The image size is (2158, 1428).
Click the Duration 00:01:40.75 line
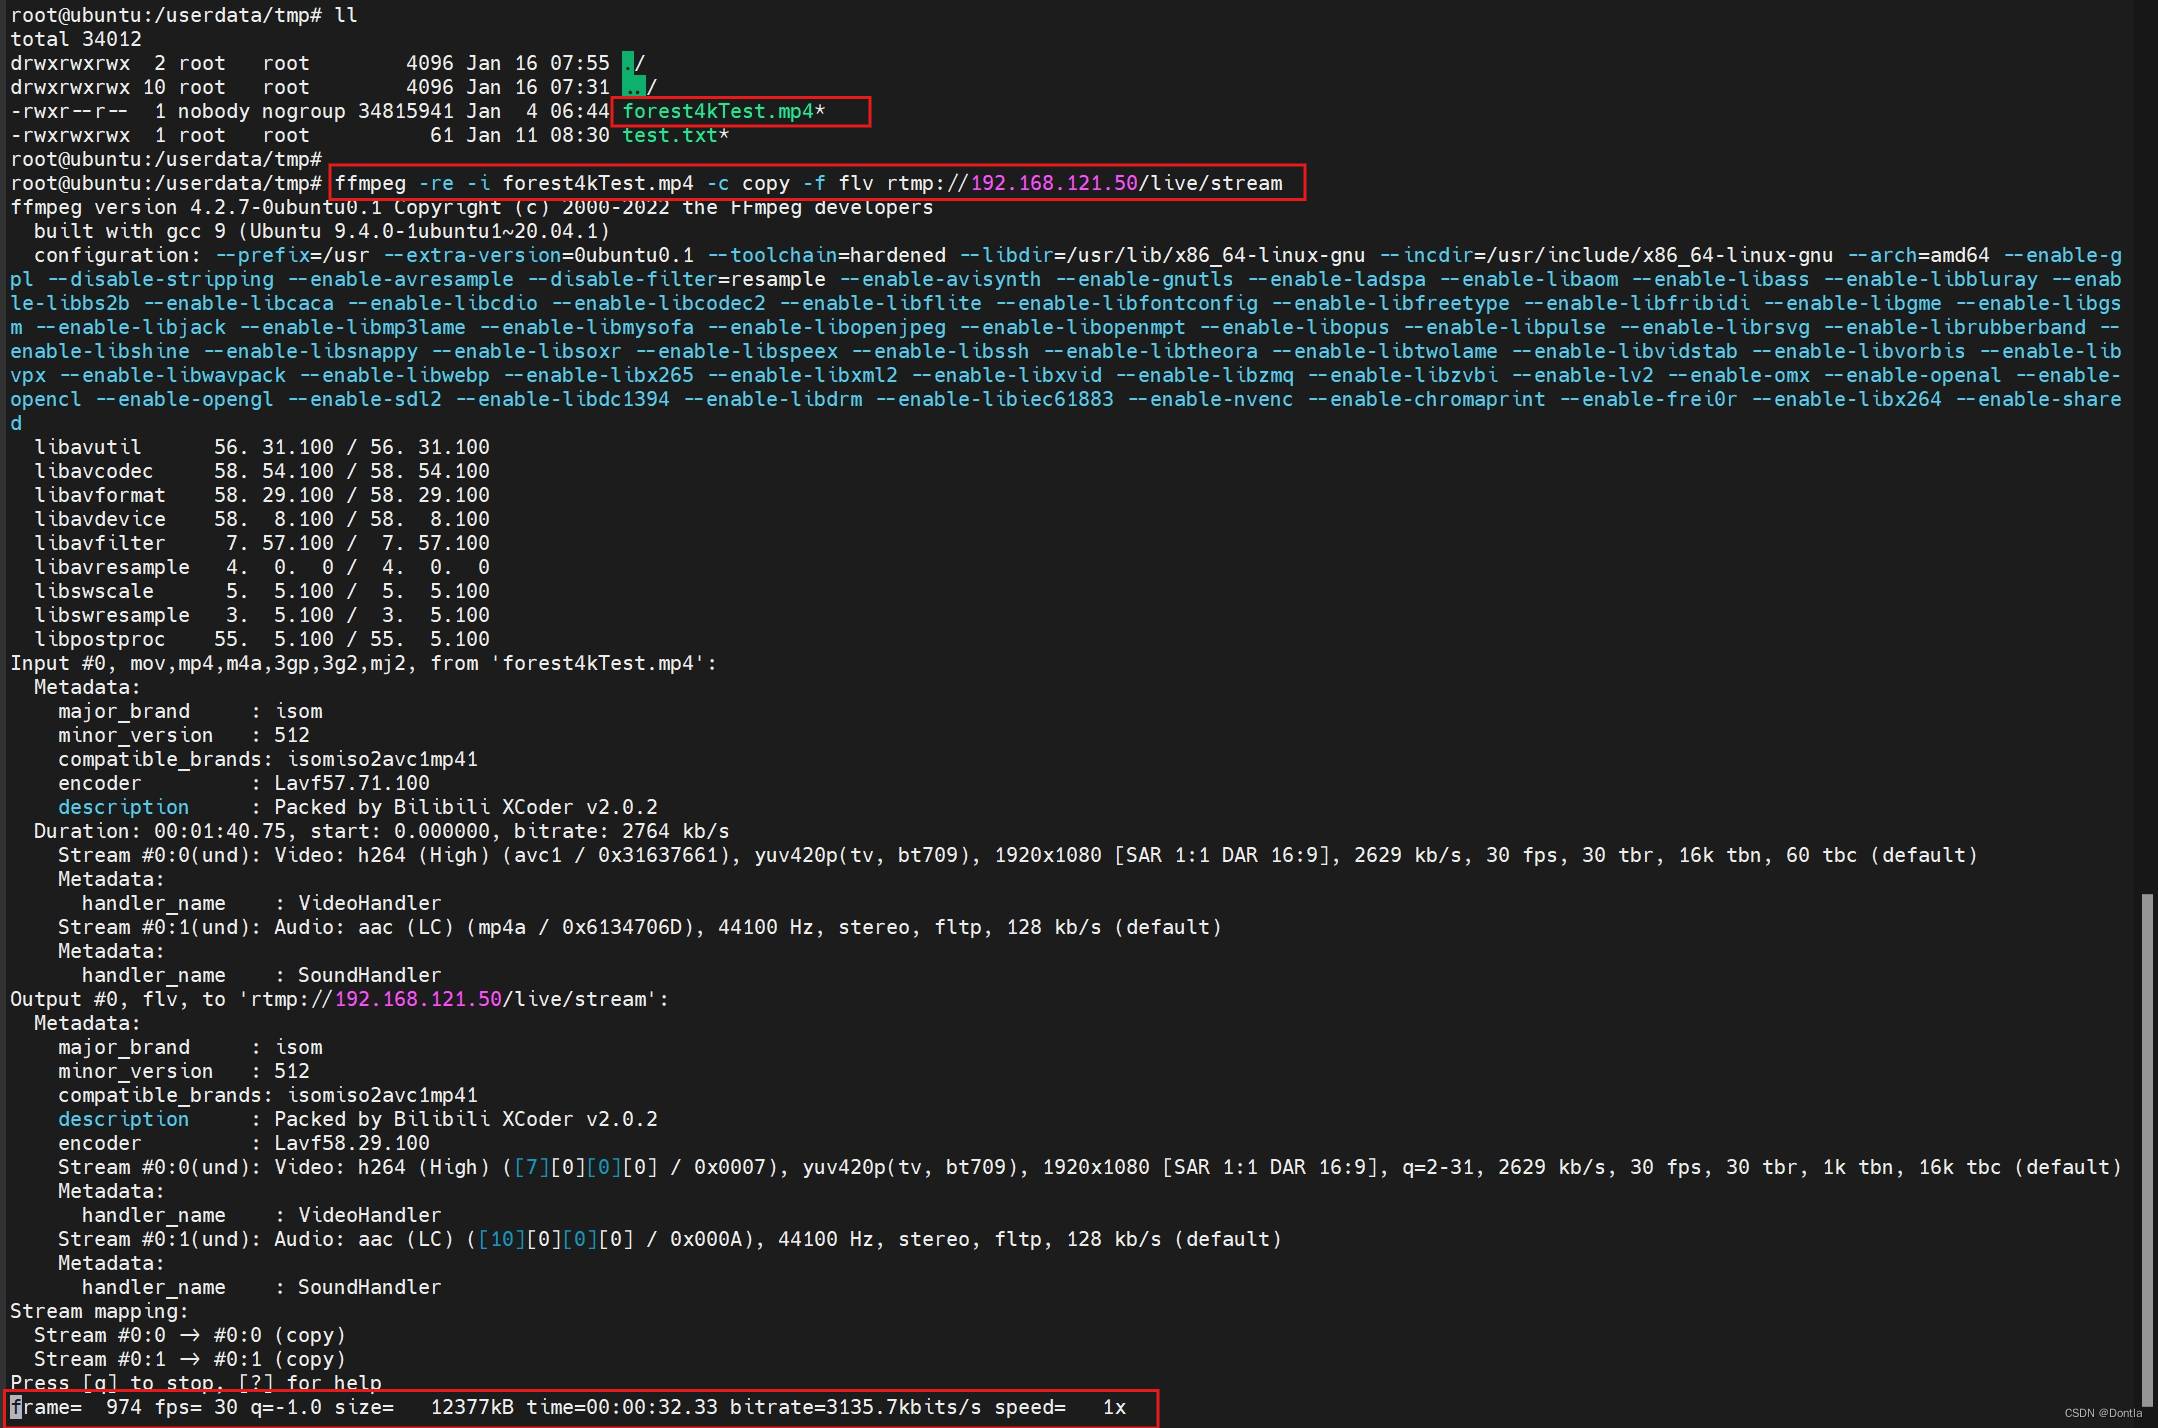click(382, 831)
